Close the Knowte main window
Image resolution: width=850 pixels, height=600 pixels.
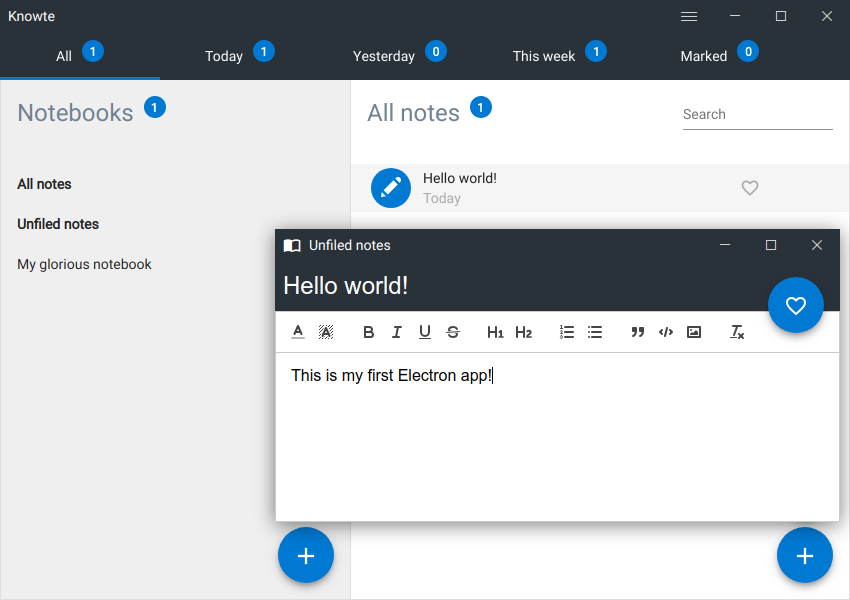pyautogui.click(x=827, y=16)
